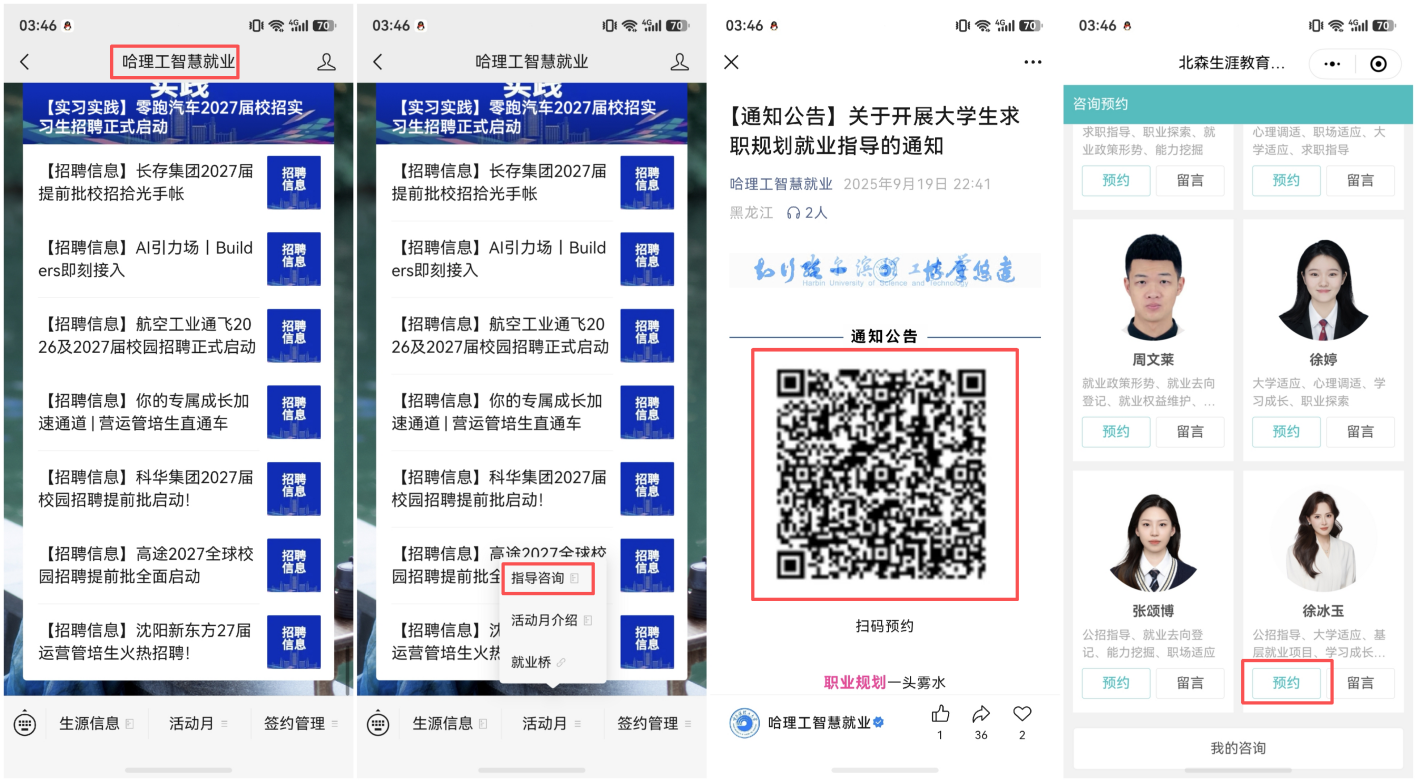Tap 留言 under 张颂博
1418x782 pixels.
1190,683
